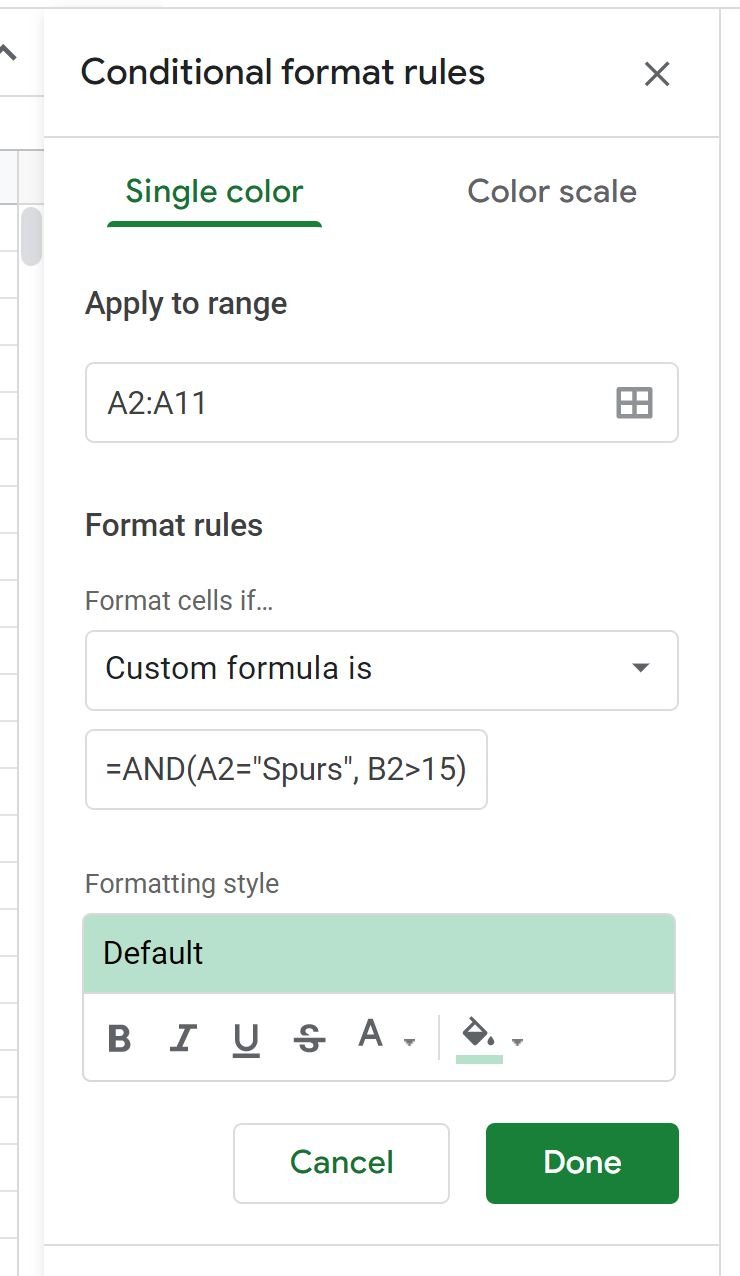
Task: Toggle Underline formatting style
Action: pos(245,1040)
